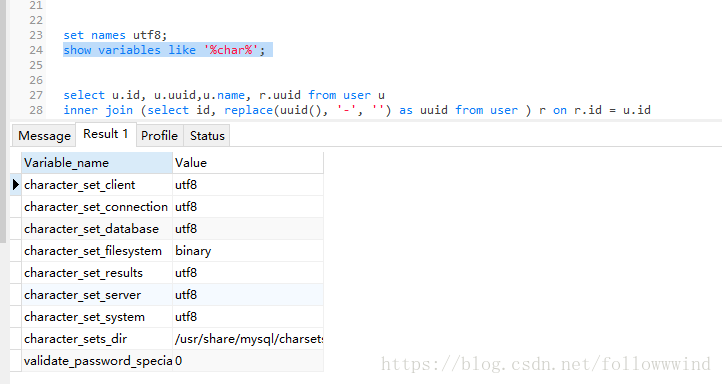Click utf8 value for character_set_client
This screenshot has width=722, height=384.
click(248, 185)
